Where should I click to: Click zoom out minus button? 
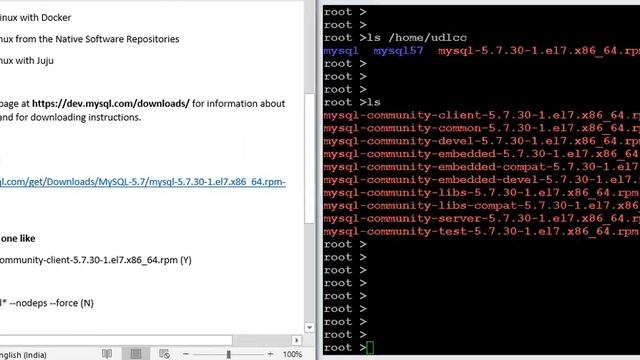(x=186, y=354)
